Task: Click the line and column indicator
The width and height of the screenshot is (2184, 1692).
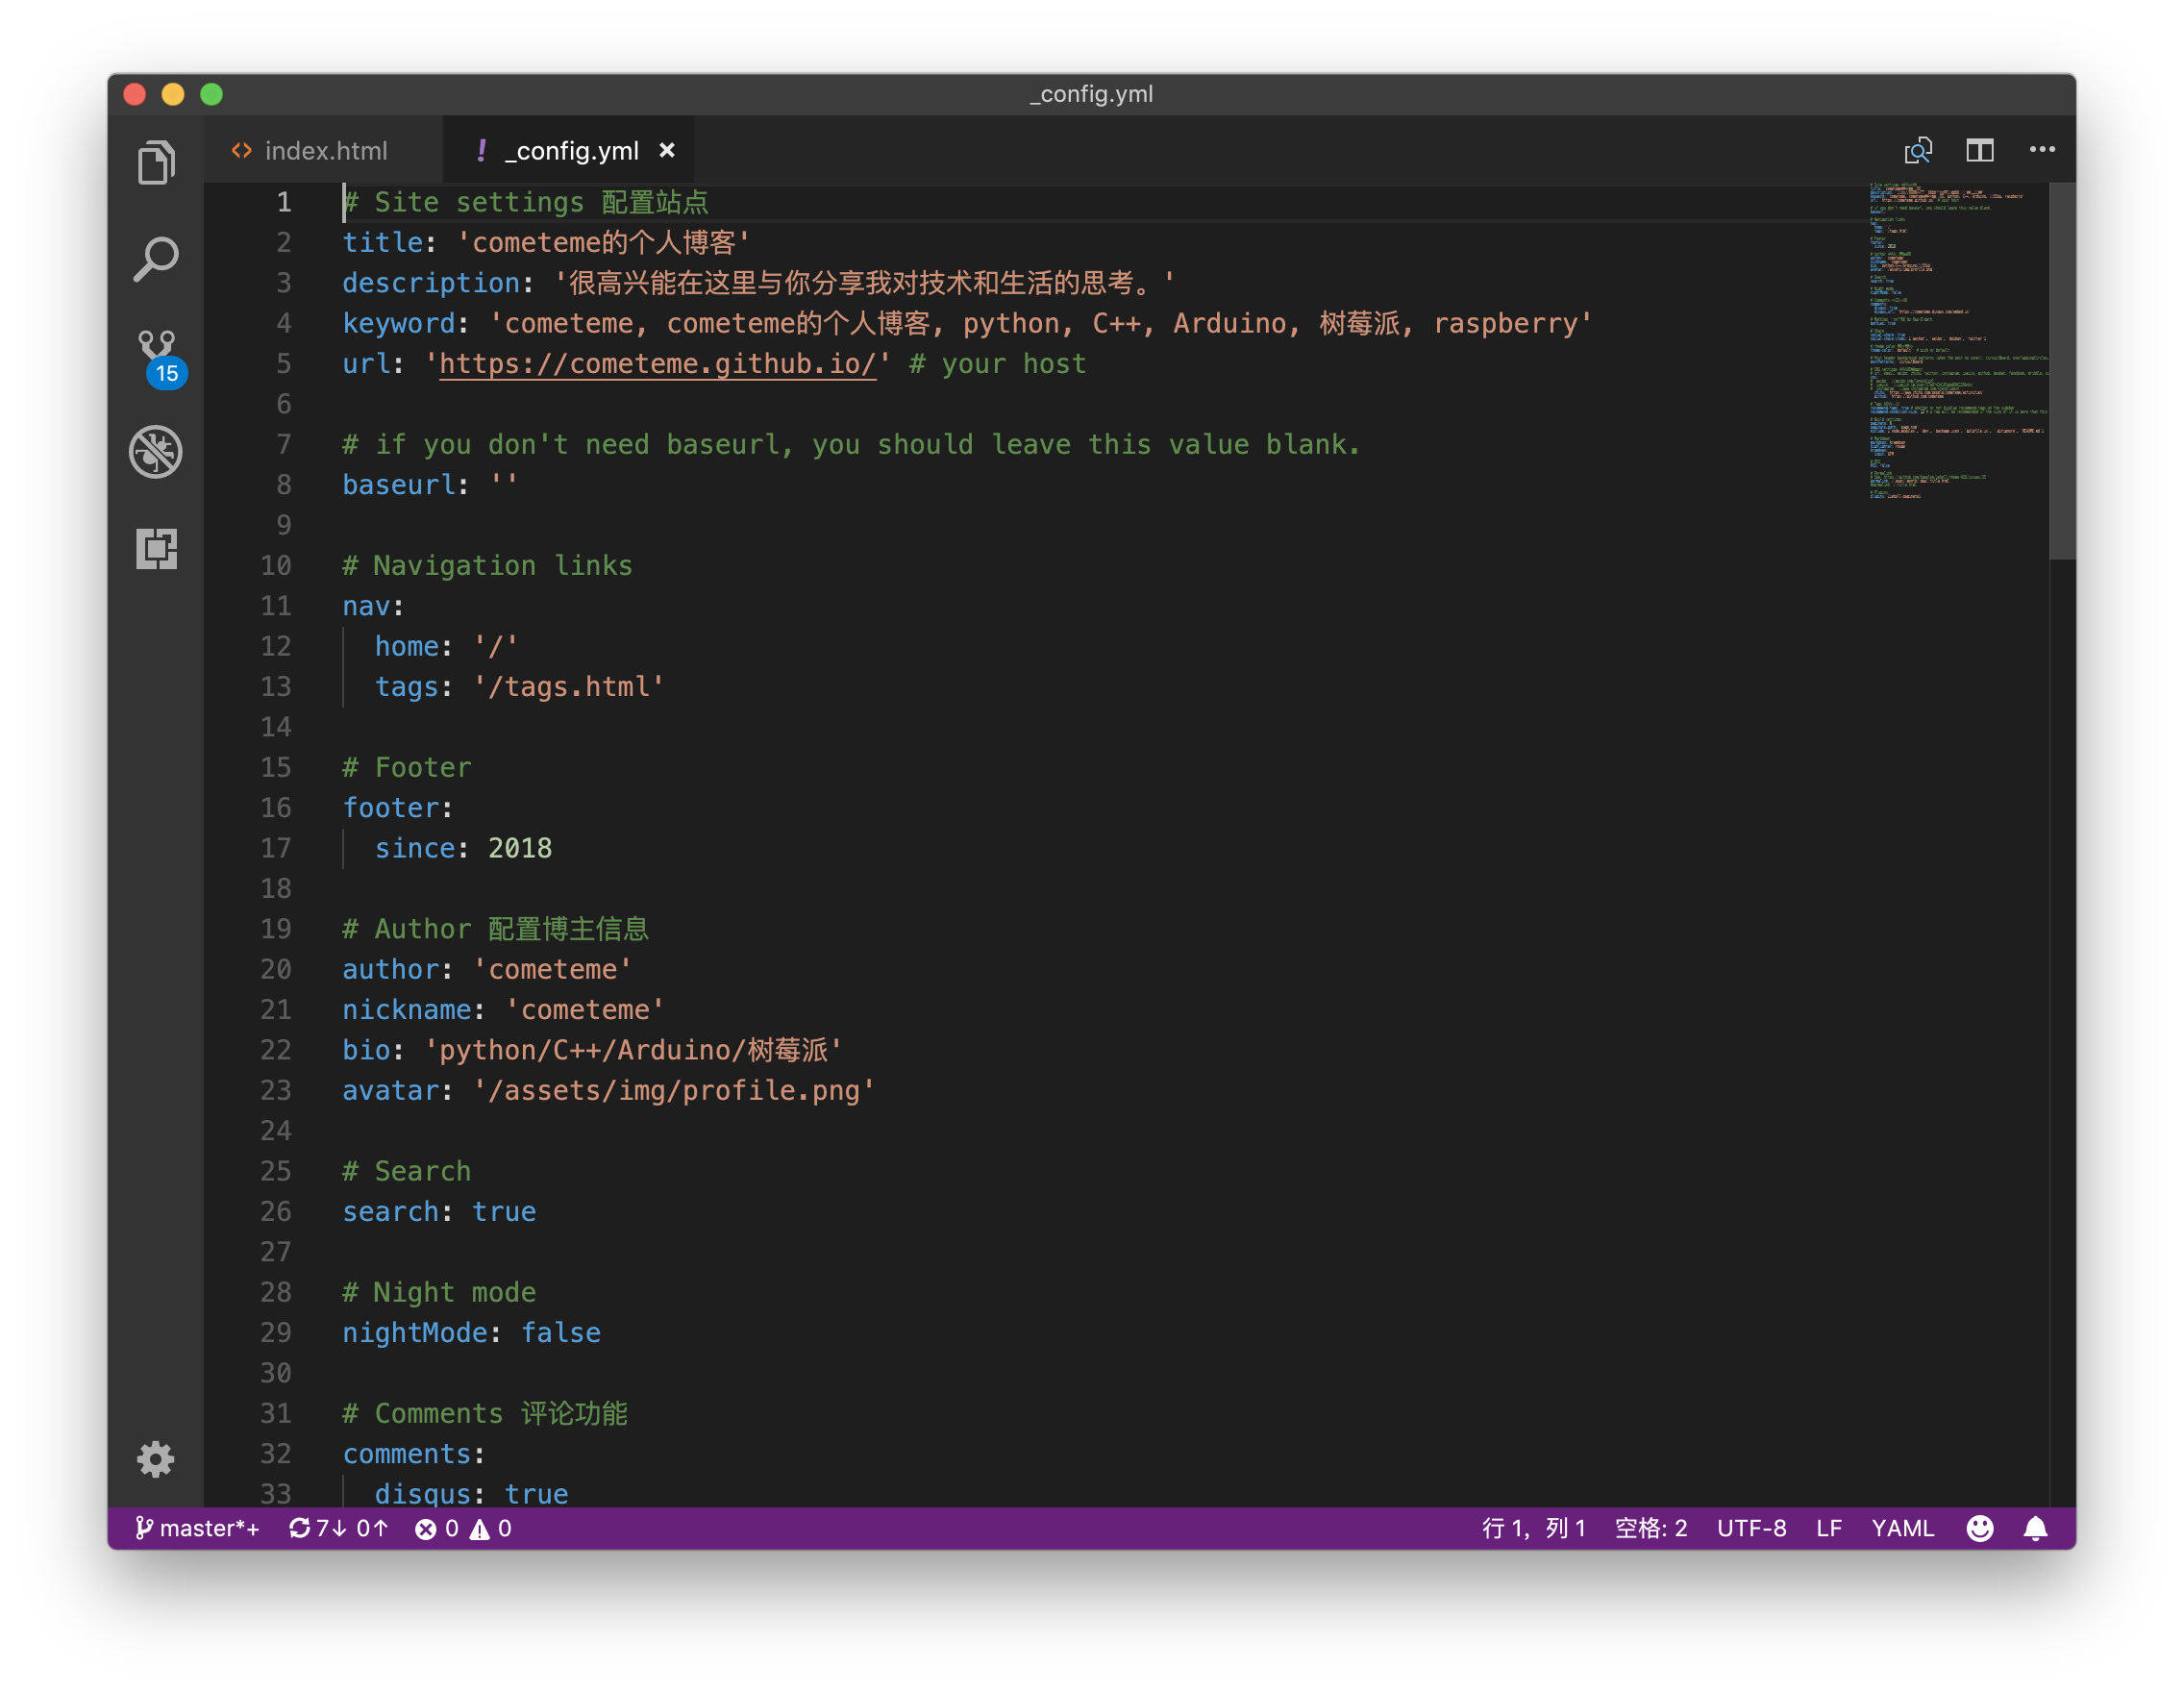Action: click(1533, 1528)
